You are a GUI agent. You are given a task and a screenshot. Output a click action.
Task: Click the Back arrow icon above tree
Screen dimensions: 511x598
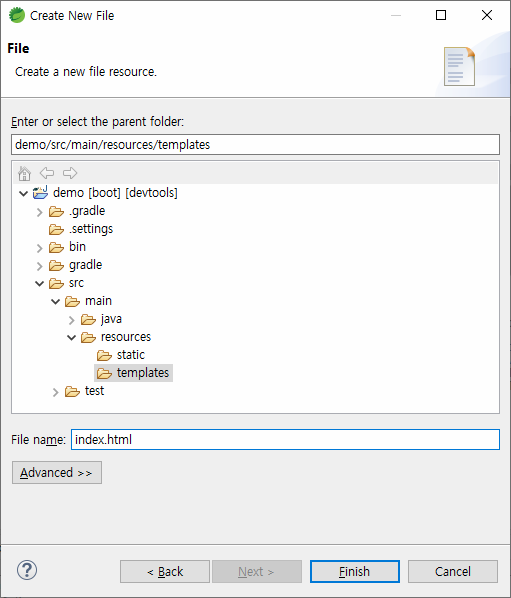tap(47, 173)
